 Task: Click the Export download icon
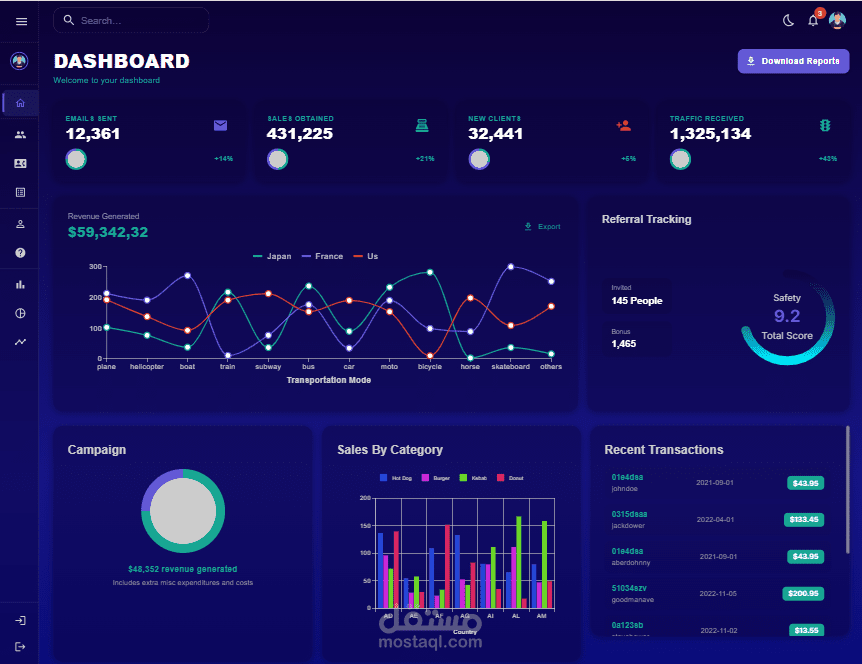click(528, 226)
